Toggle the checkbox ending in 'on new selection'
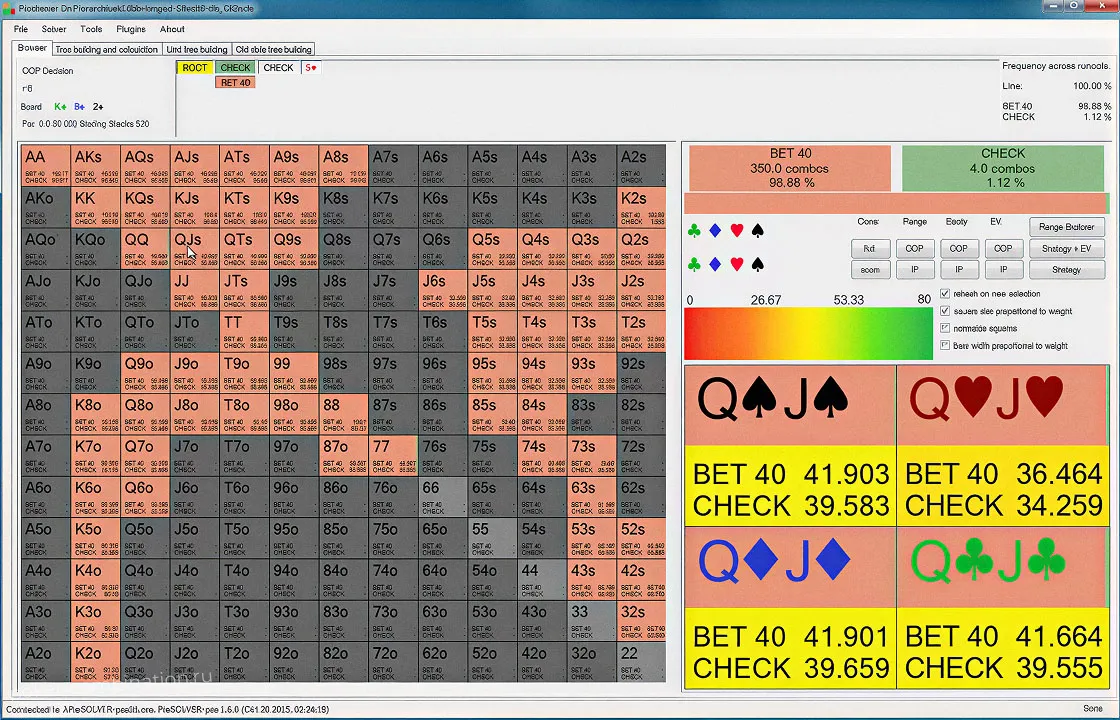 coord(946,294)
